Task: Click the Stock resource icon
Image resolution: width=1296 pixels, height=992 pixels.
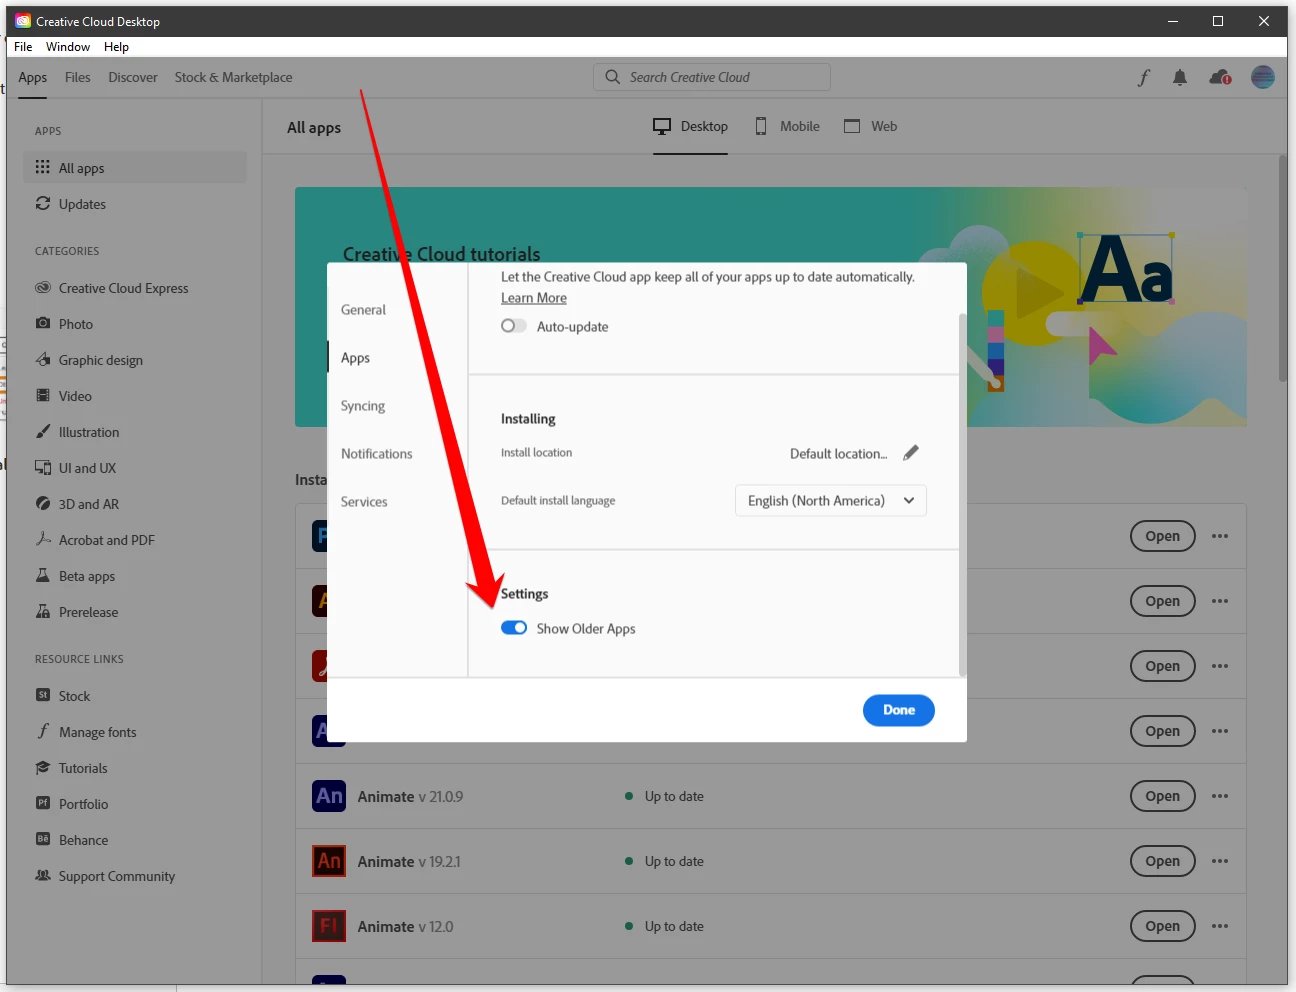Action: [43, 695]
